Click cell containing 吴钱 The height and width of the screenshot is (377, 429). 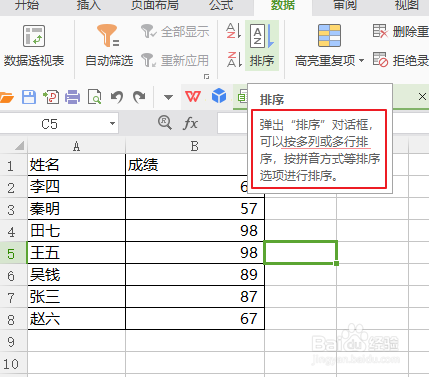(77, 275)
